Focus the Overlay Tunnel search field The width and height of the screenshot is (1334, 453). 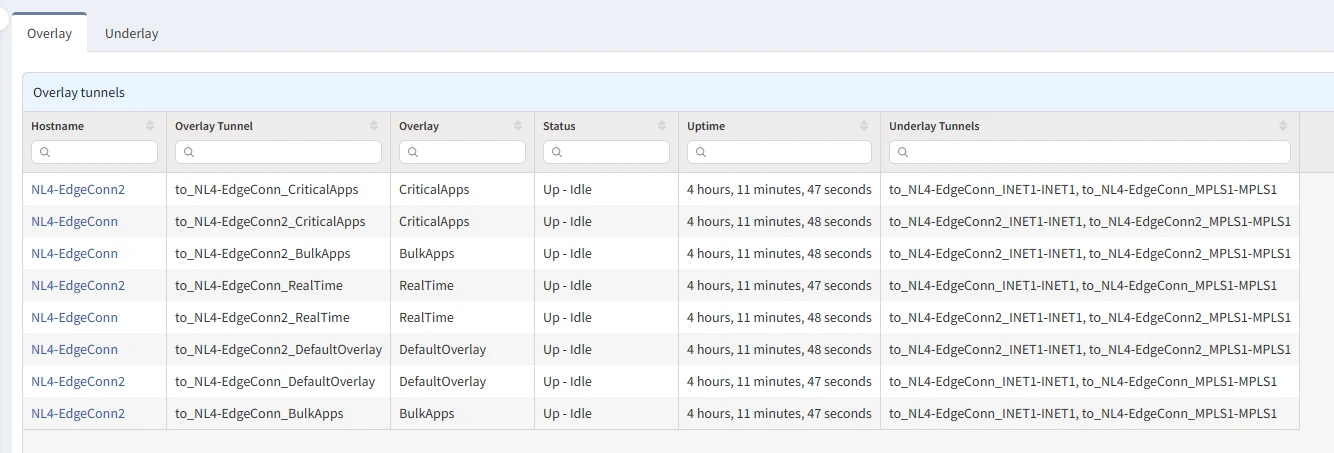point(285,152)
